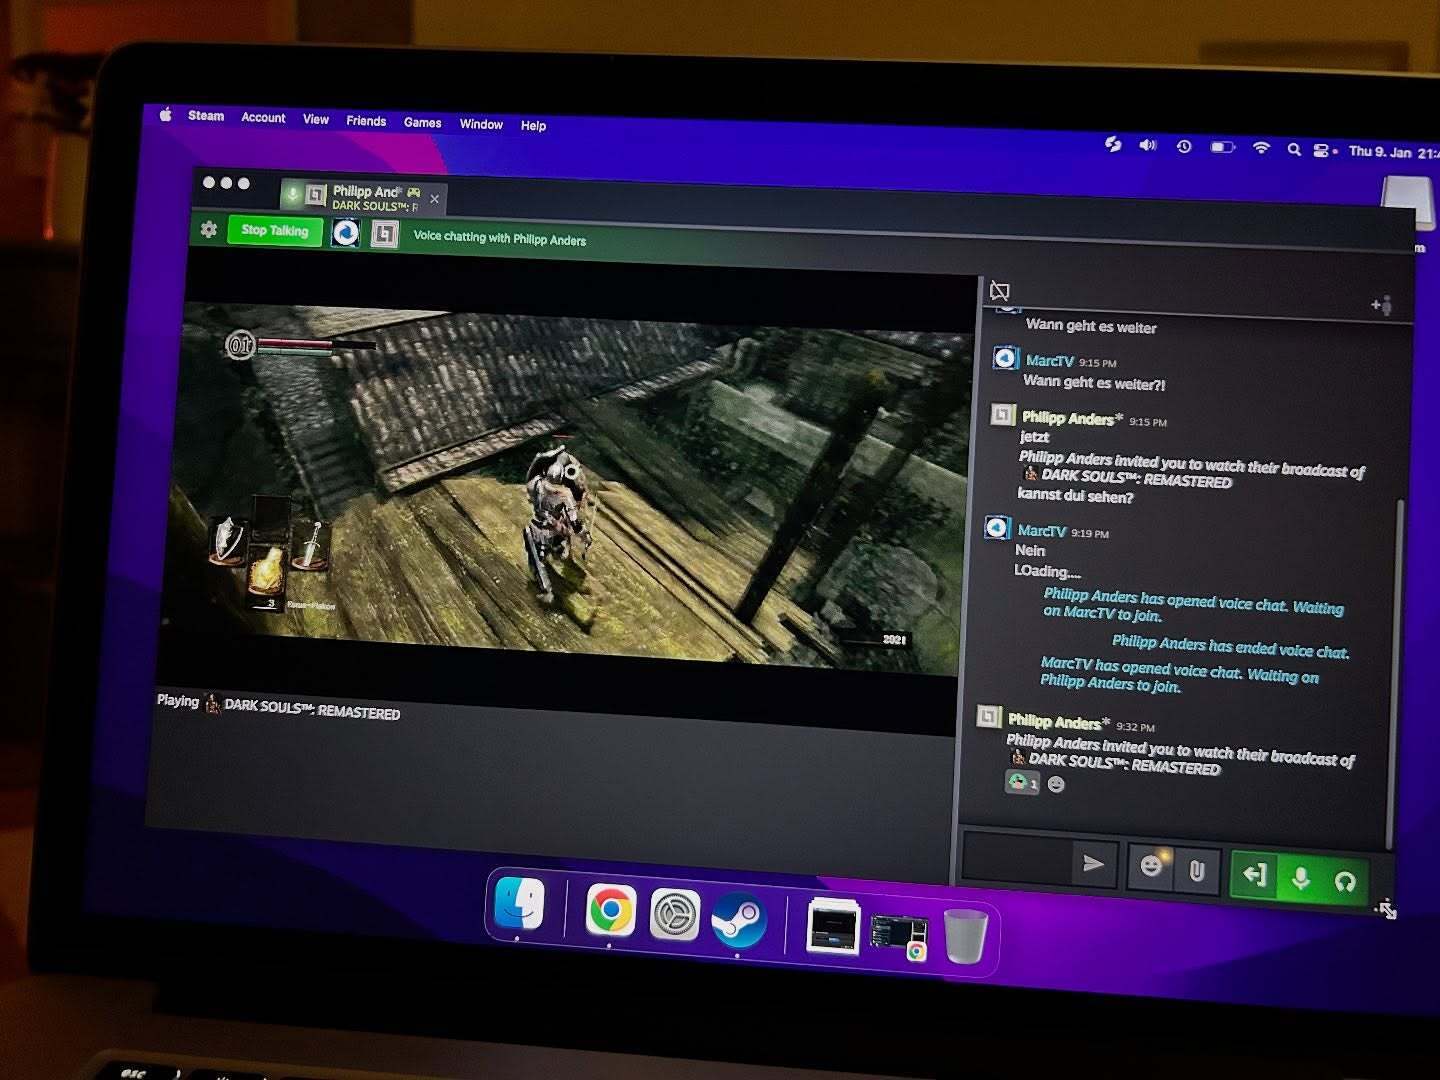Click the 'kannst dul sehen?' message
1440x1080 pixels.
coord(1076,495)
